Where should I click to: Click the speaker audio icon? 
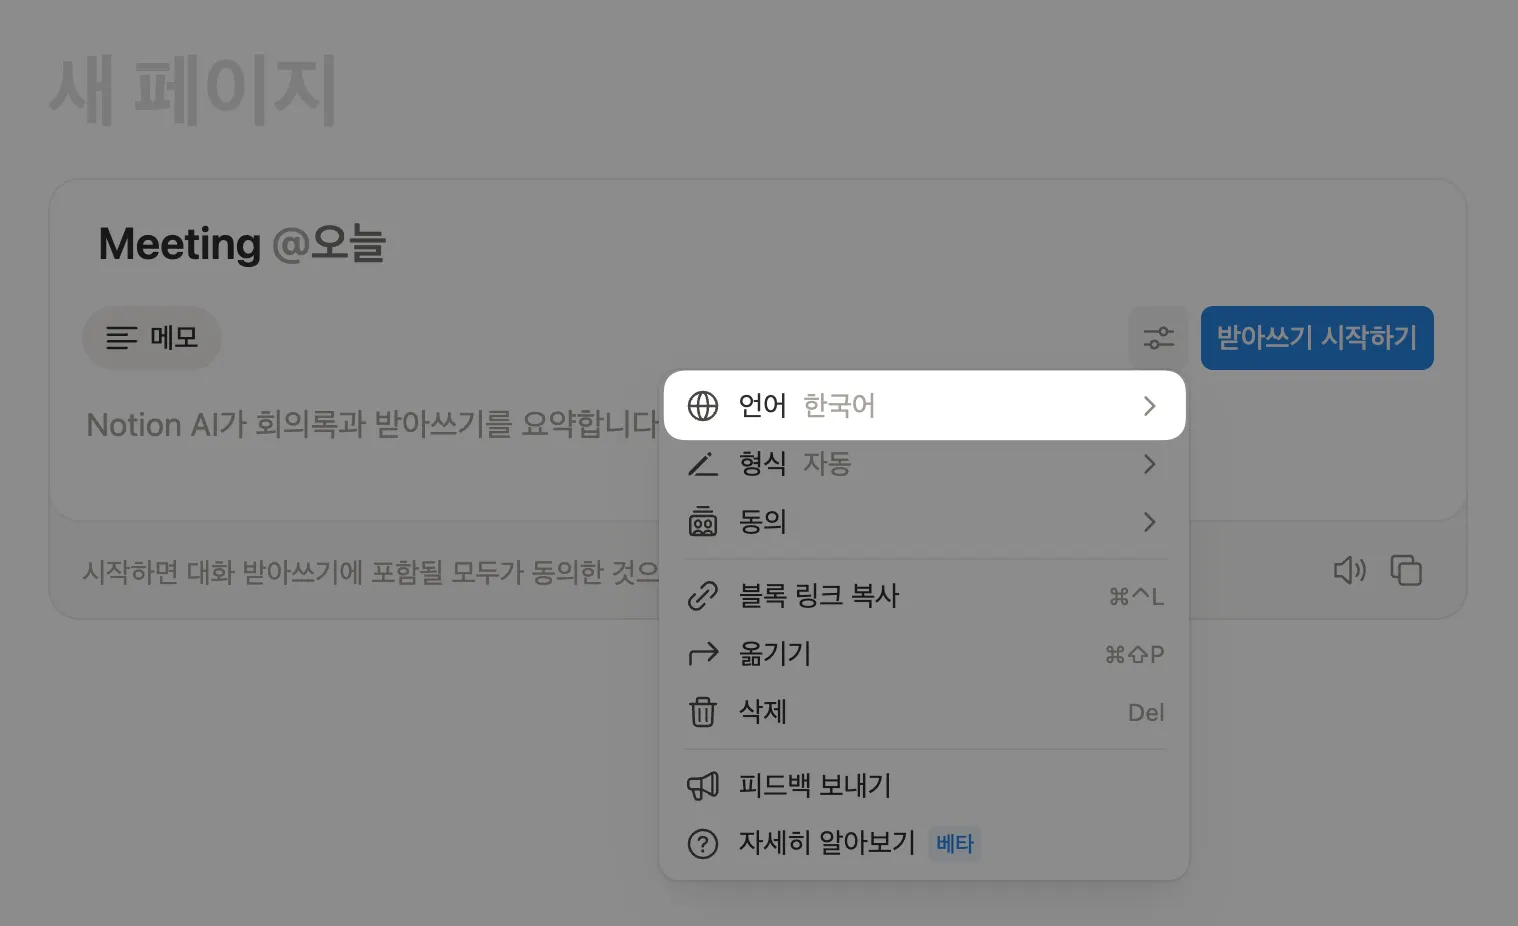click(x=1350, y=570)
